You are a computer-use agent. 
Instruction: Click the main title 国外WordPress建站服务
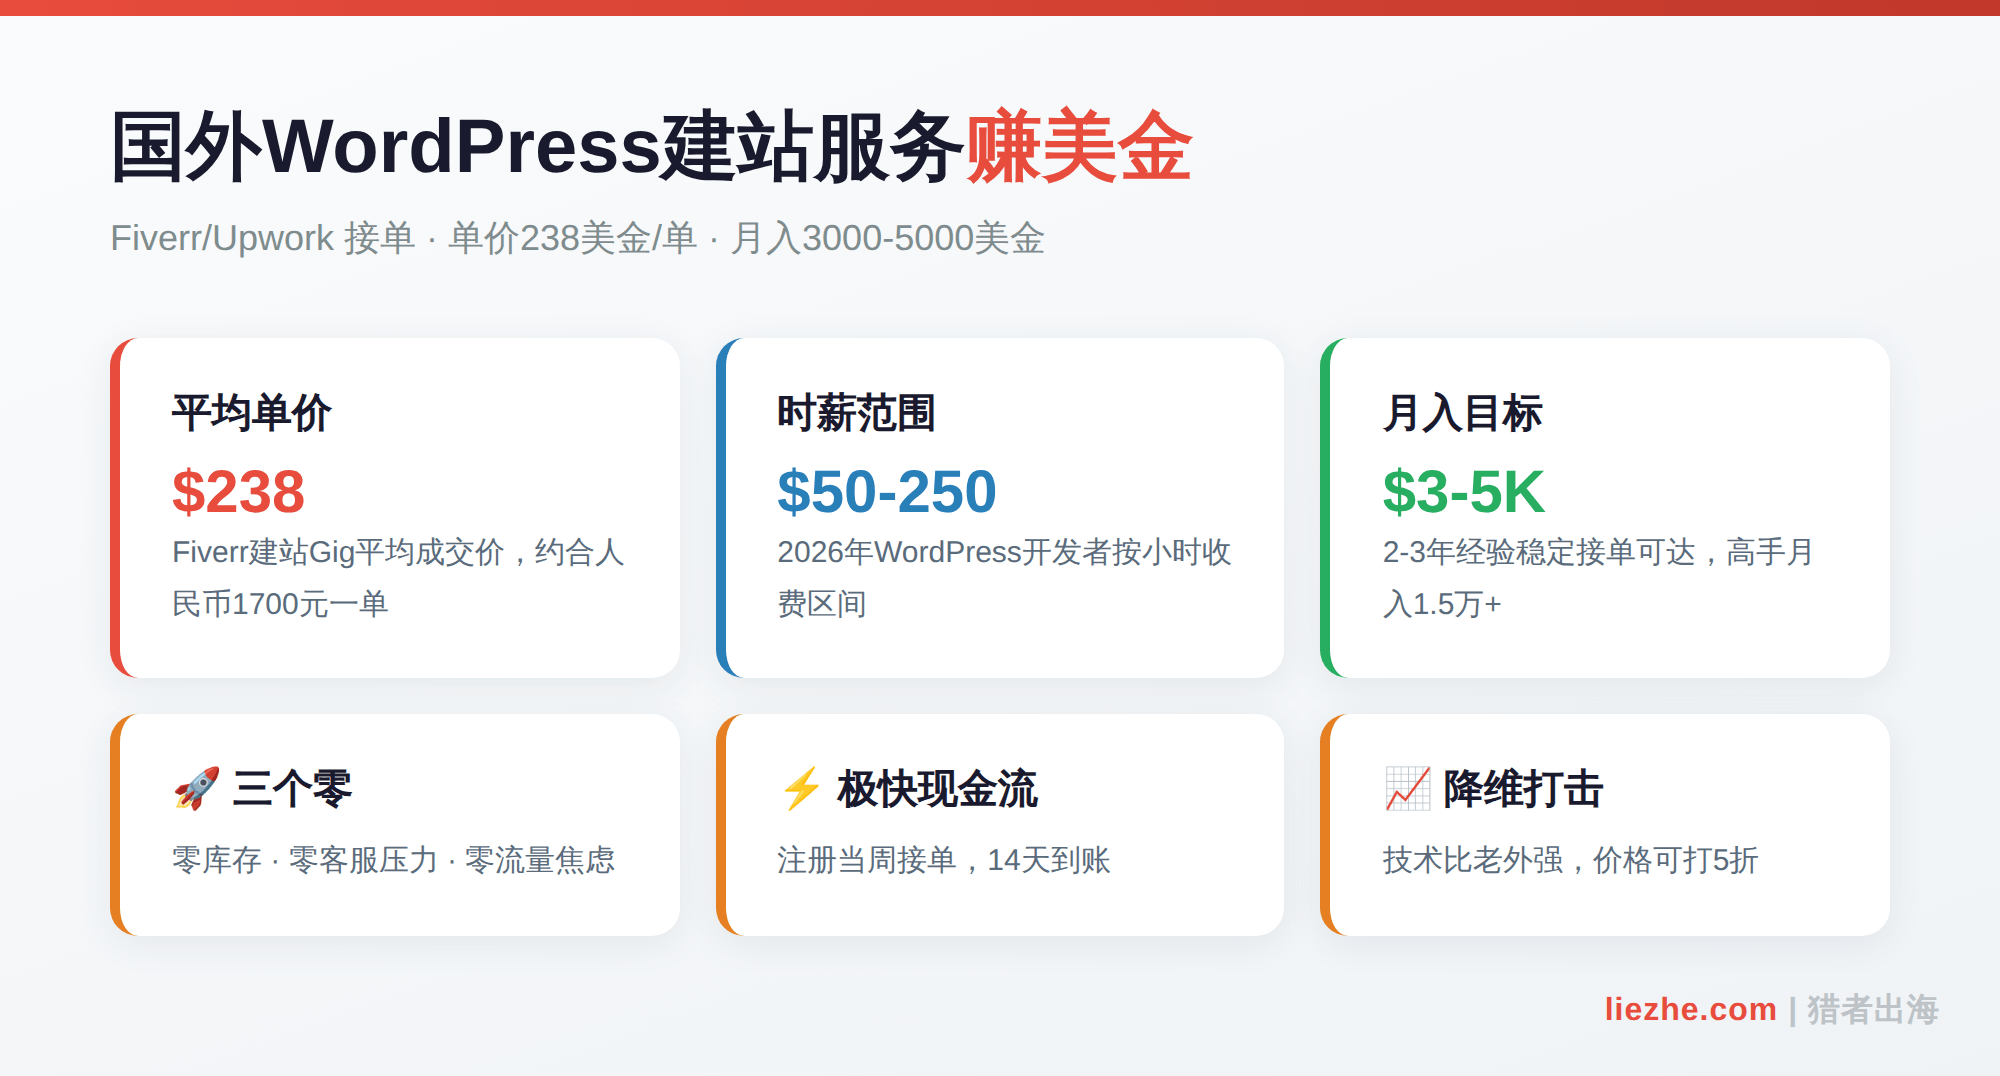[x=537, y=148]
